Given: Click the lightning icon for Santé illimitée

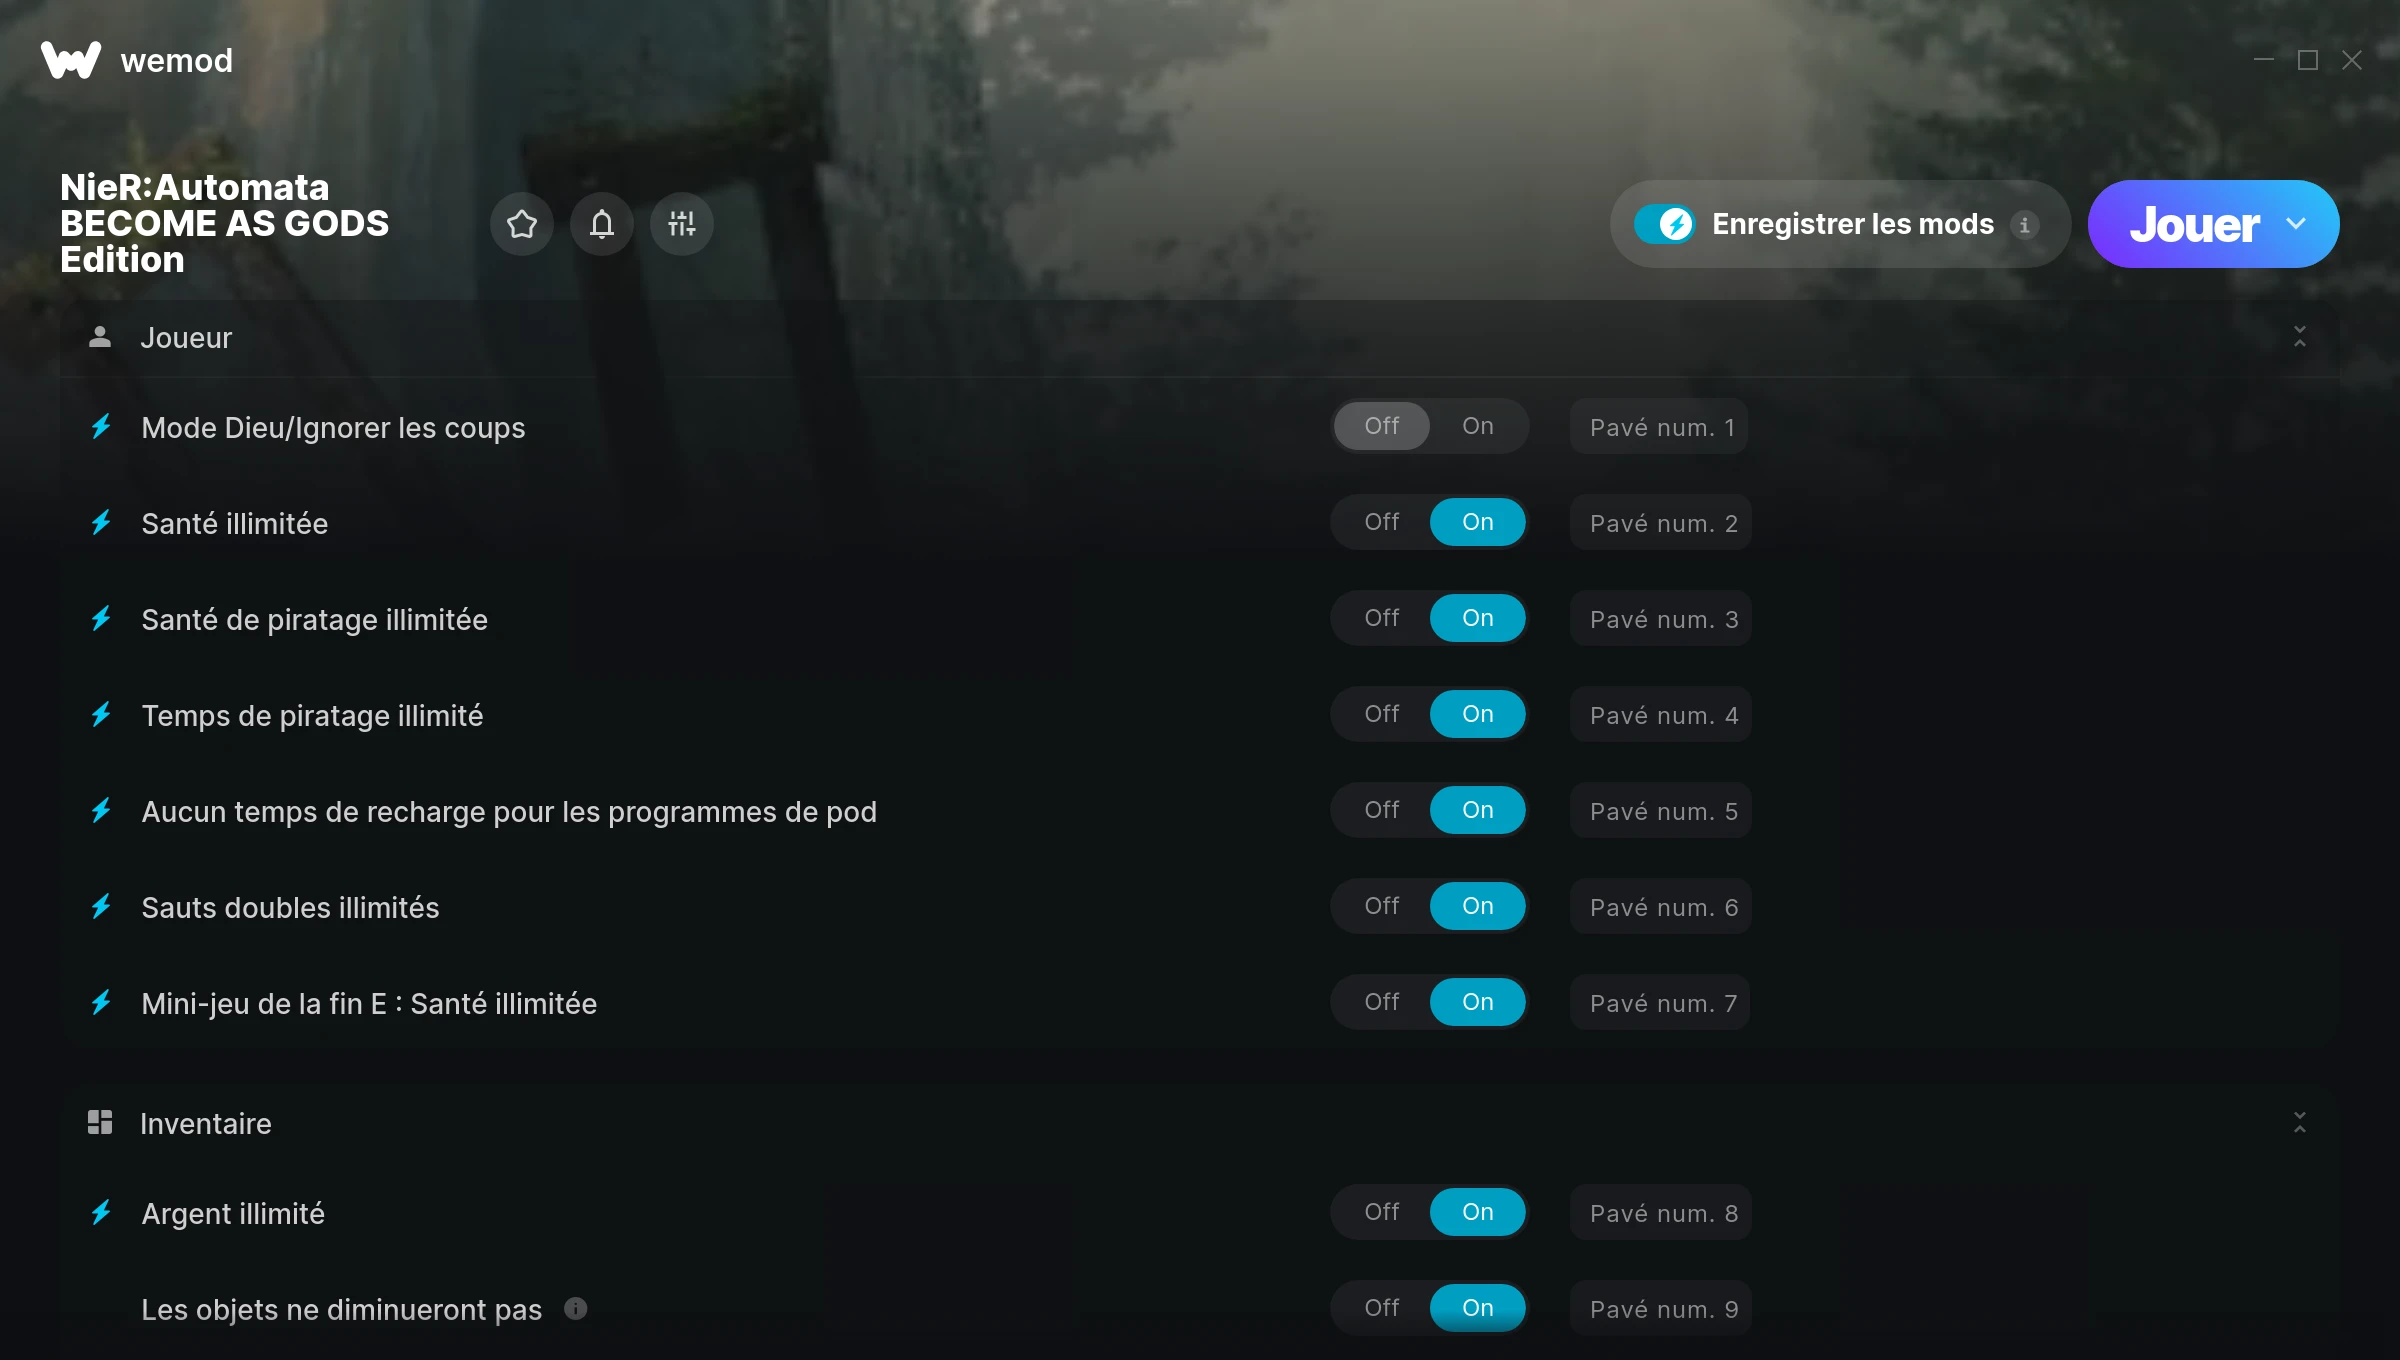Looking at the screenshot, I should click(101, 523).
